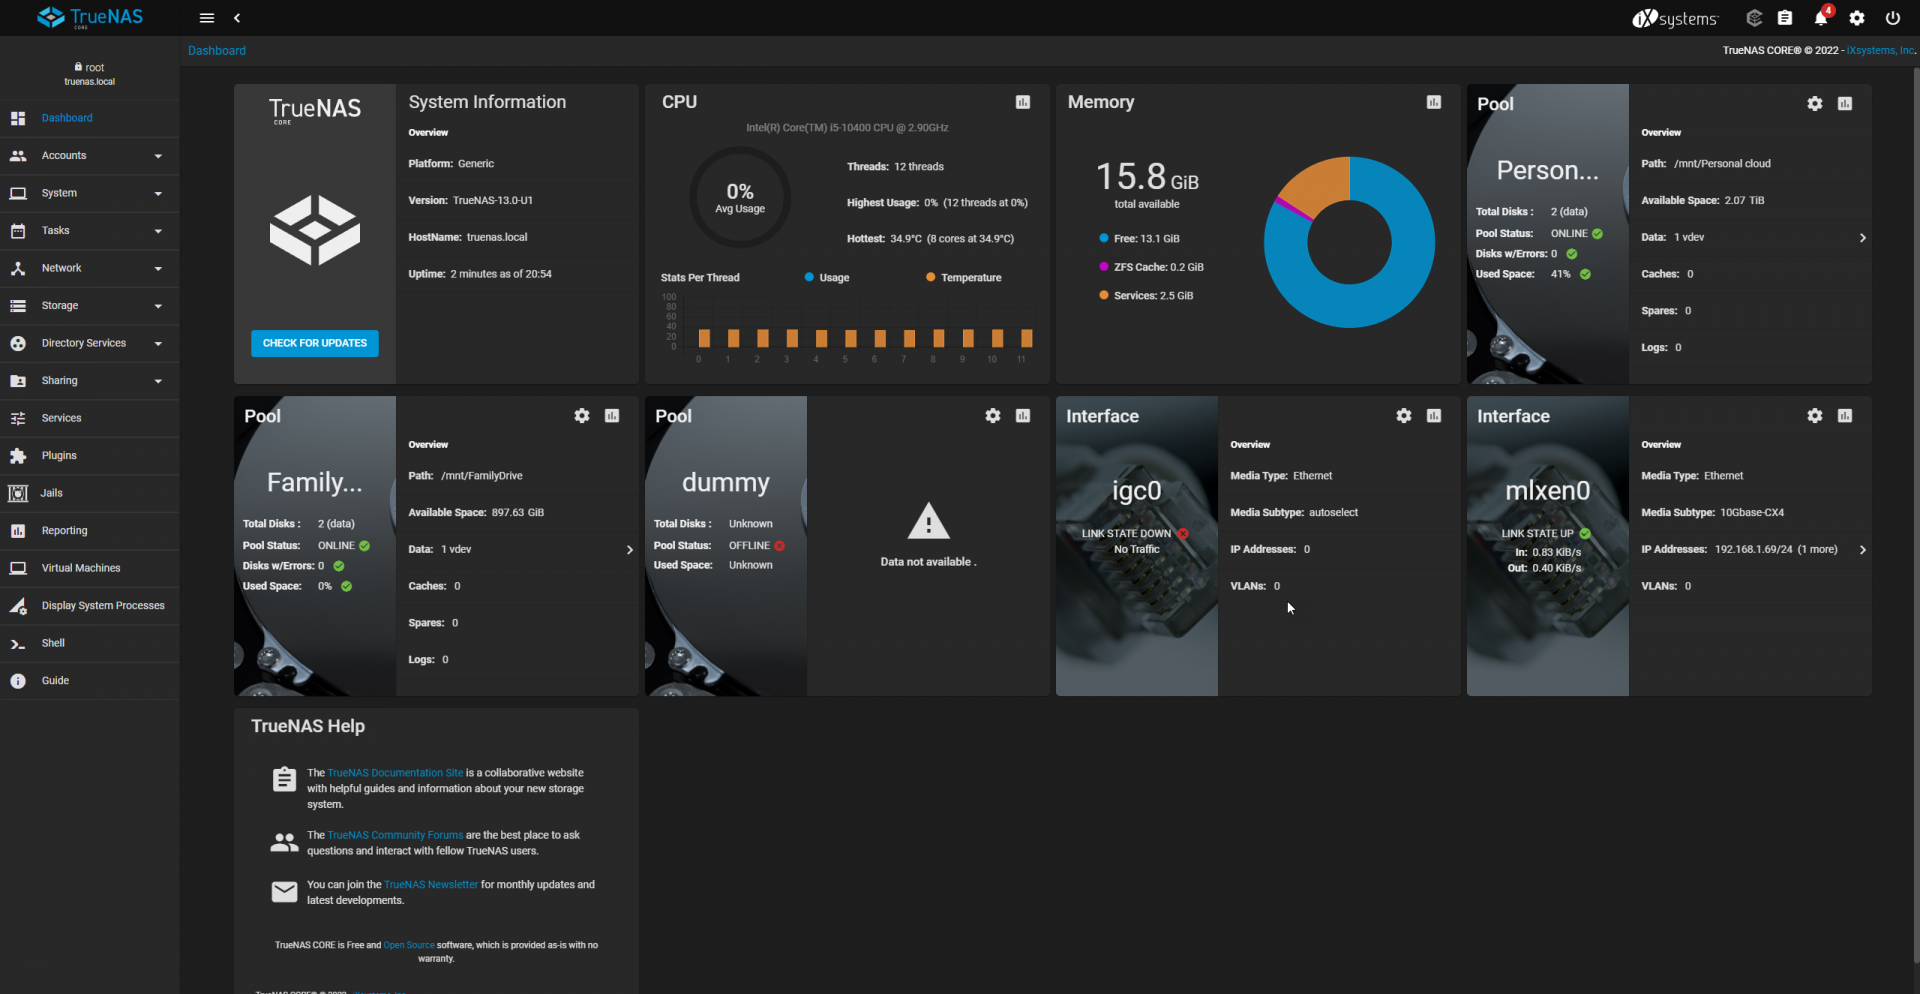Open reports chart icon for dummy pool
1920x994 pixels.
[1023, 416]
